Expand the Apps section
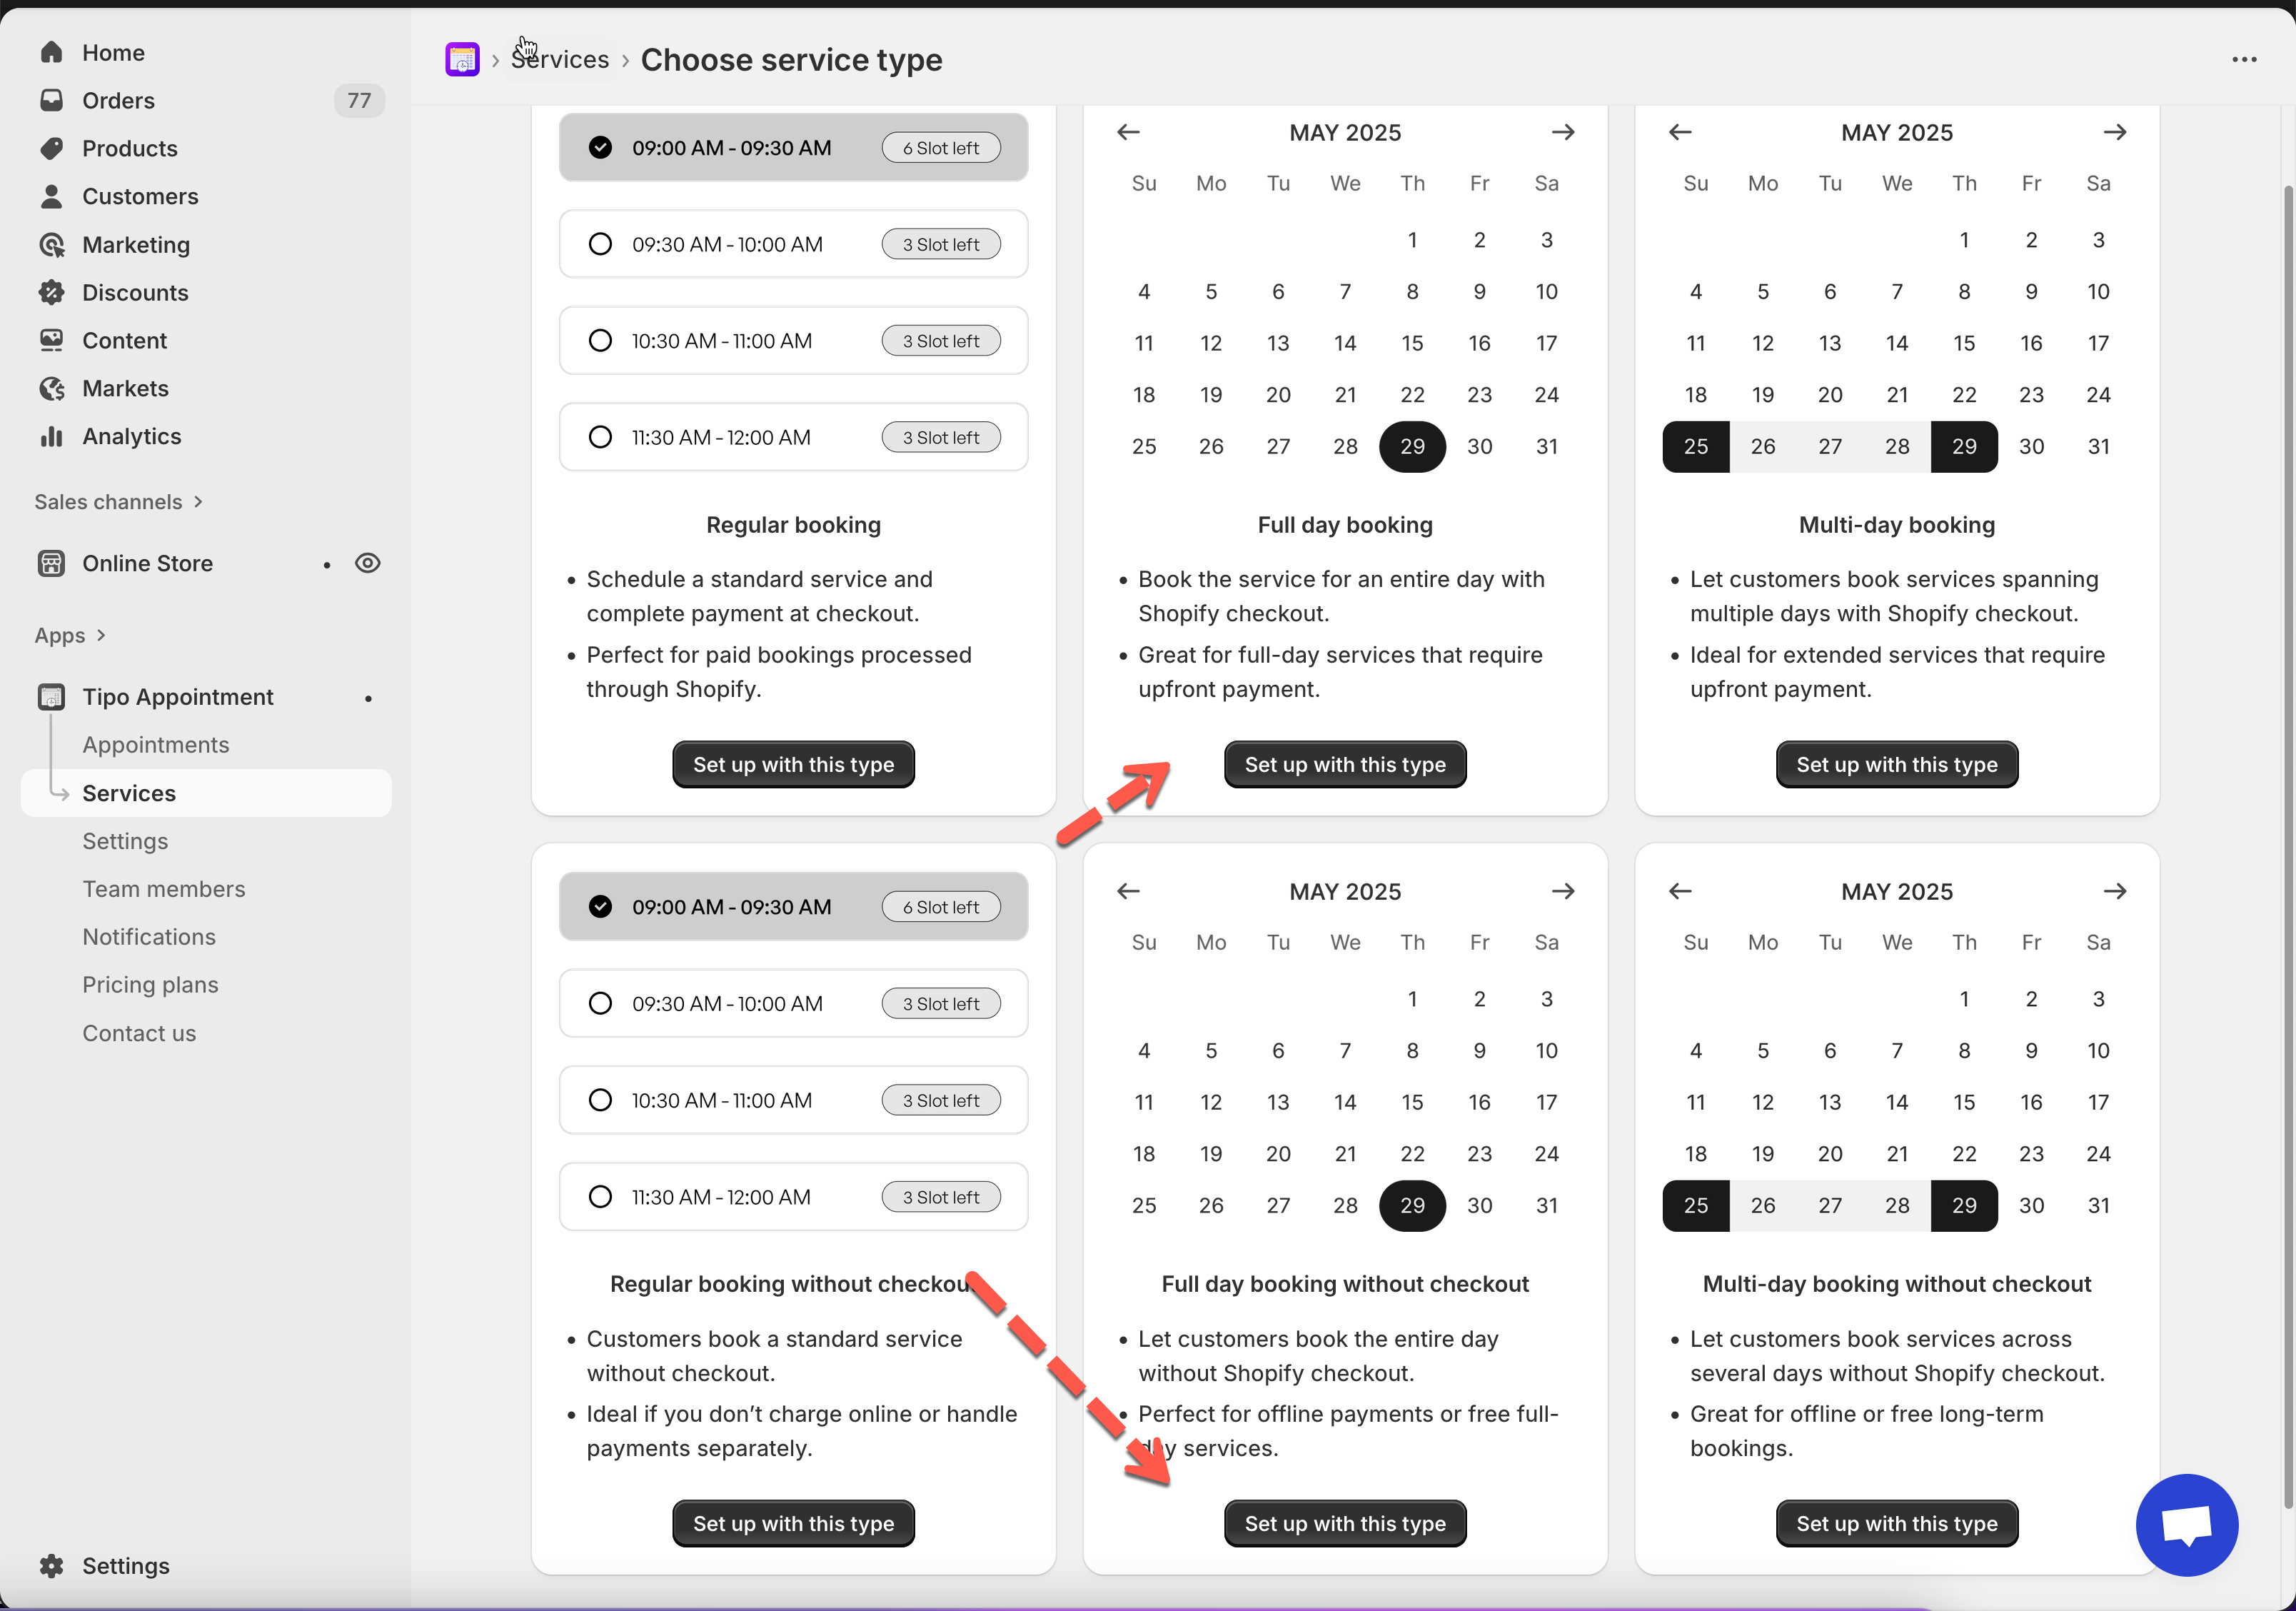The width and height of the screenshot is (2296, 1611). pyautogui.click(x=70, y=636)
